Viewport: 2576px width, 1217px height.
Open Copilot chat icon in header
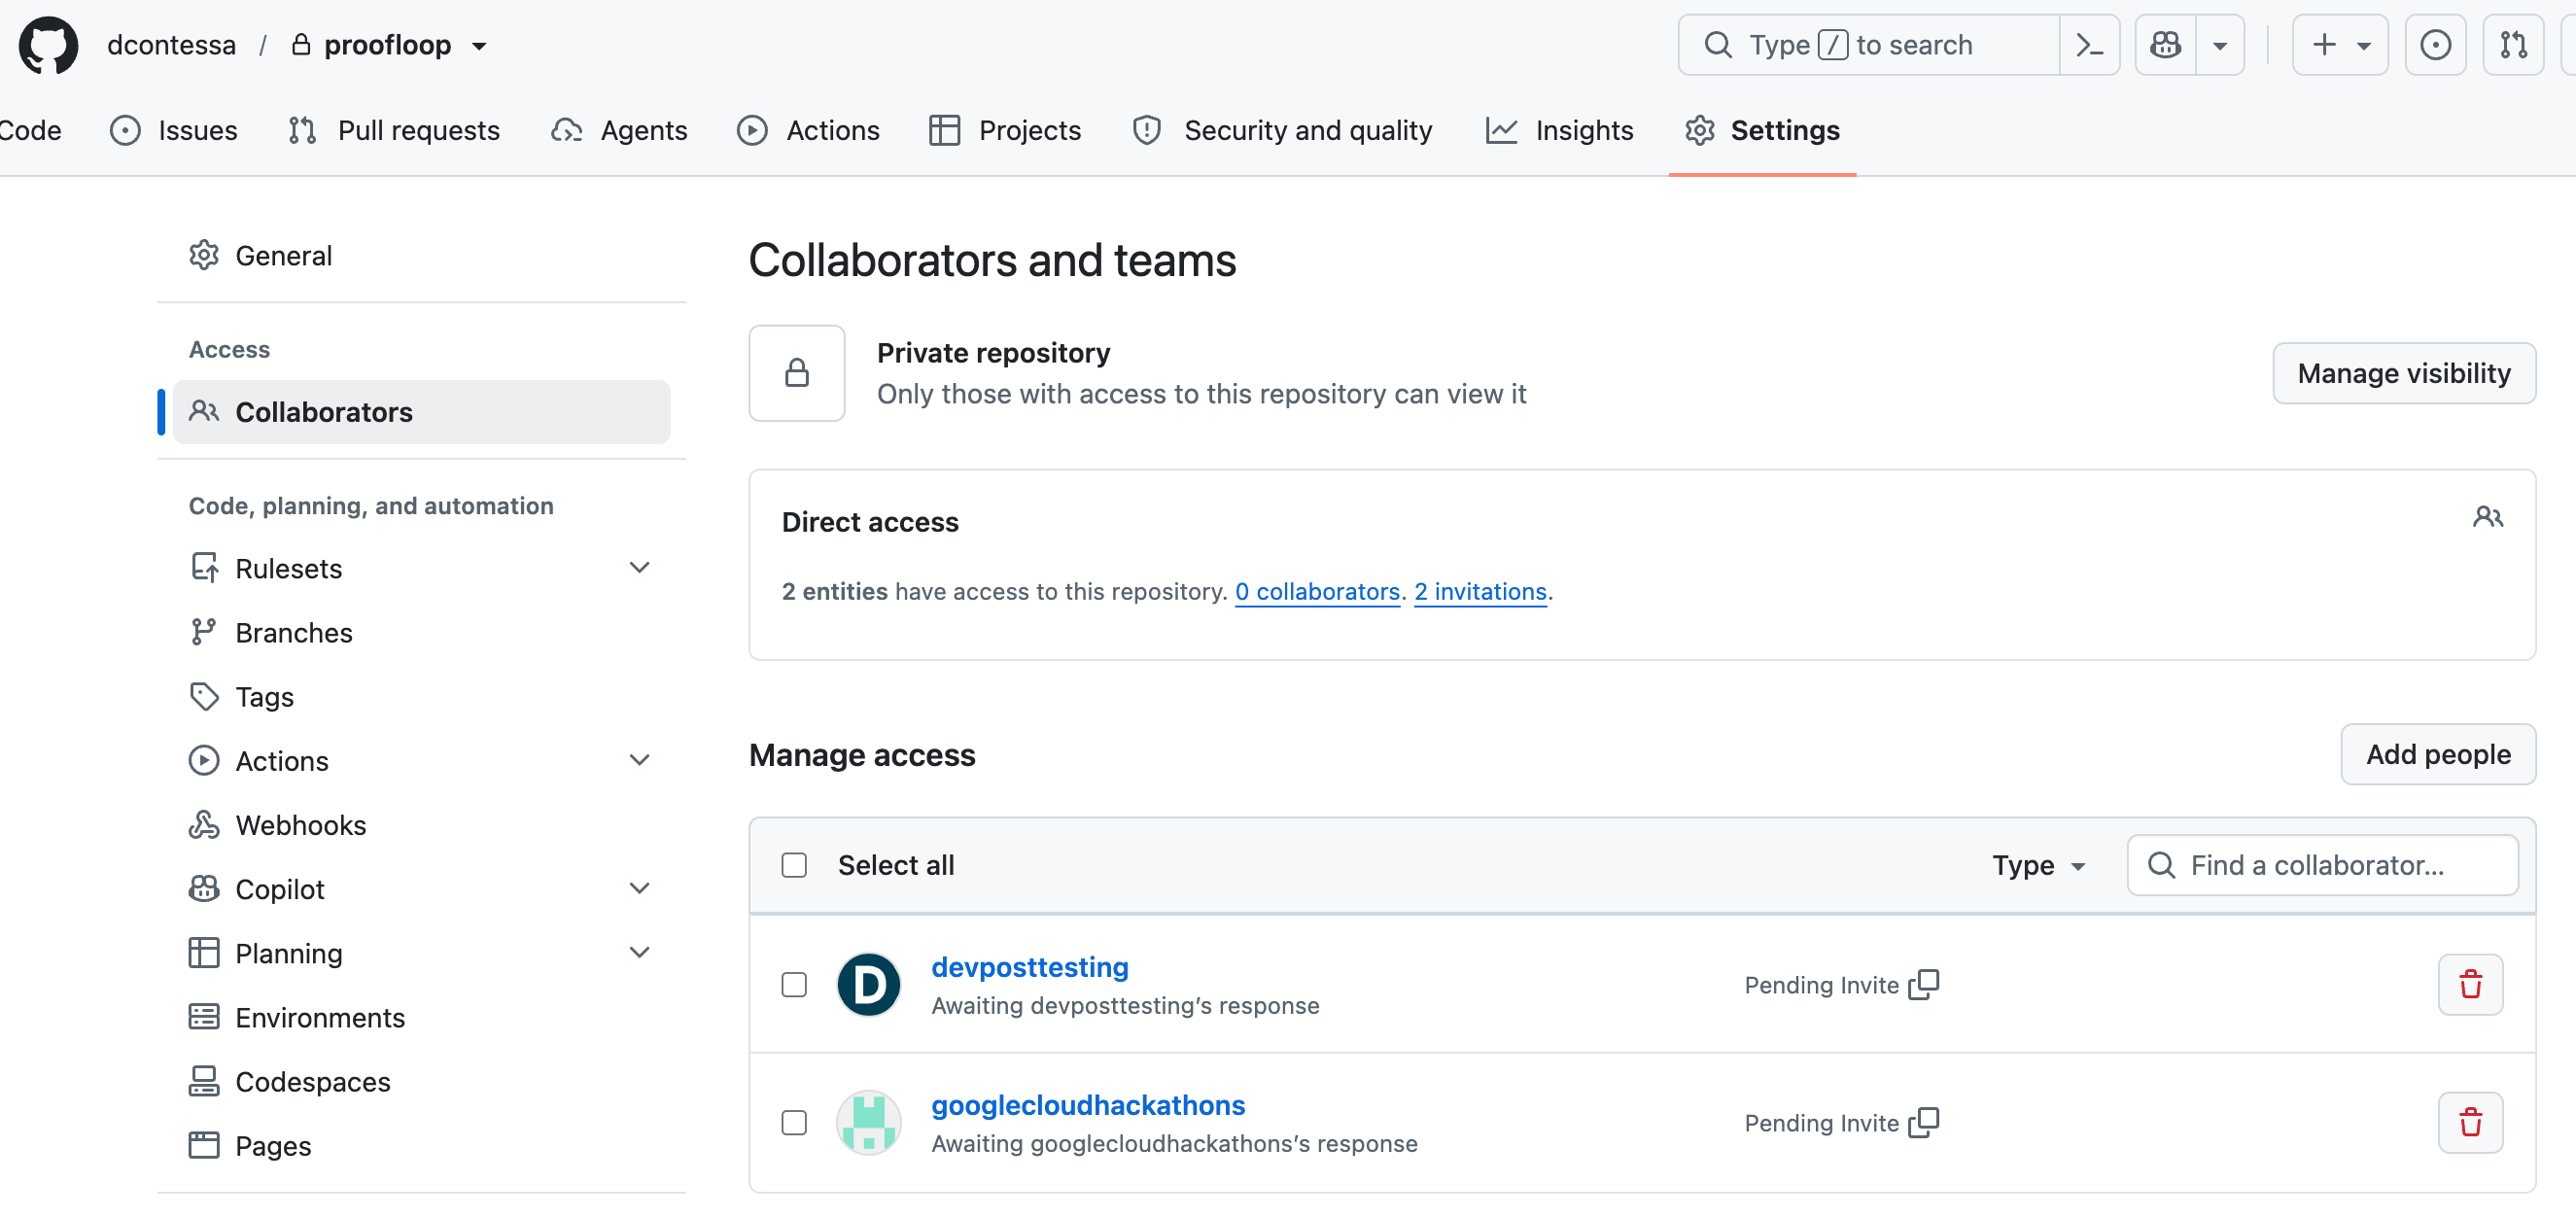[2165, 45]
